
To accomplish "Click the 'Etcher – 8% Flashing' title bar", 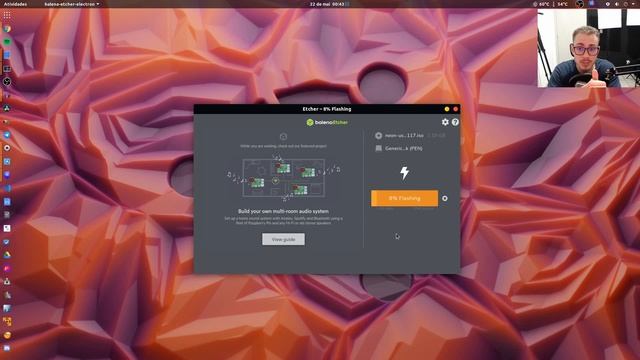I will (327, 109).
